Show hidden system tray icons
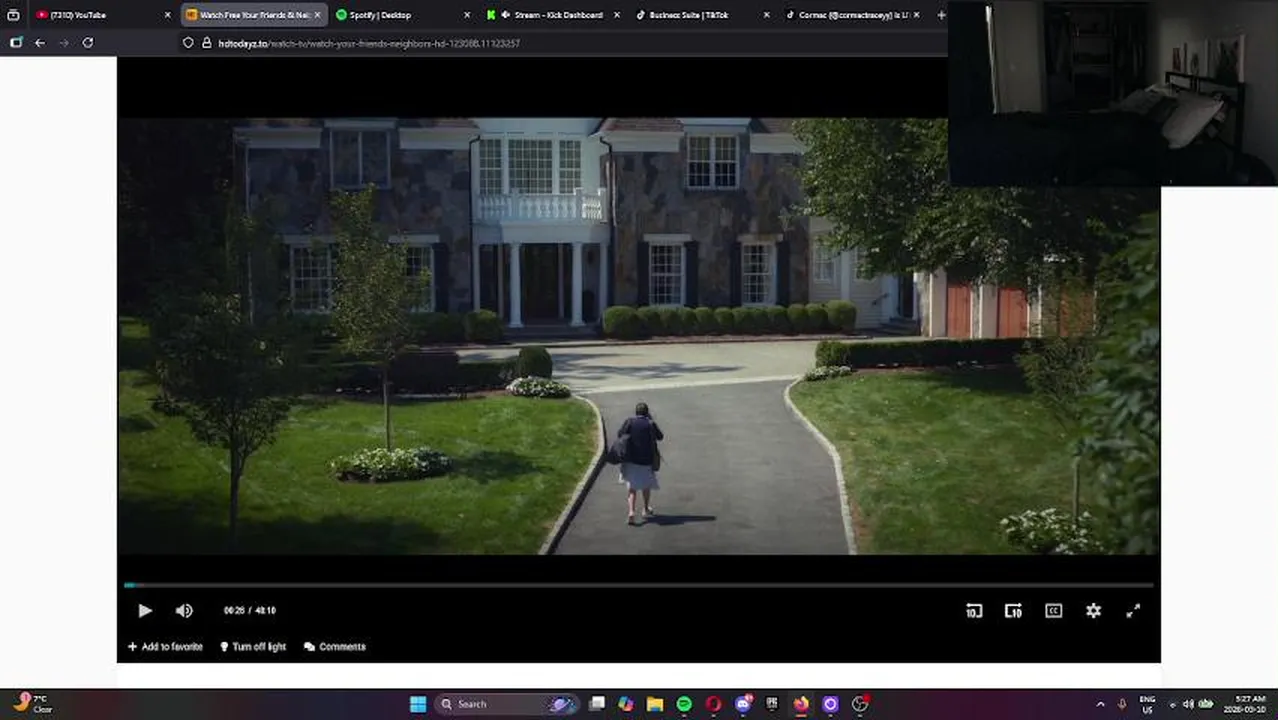Image resolution: width=1278 pixels, height=720 pixels. coord(1100,704)
